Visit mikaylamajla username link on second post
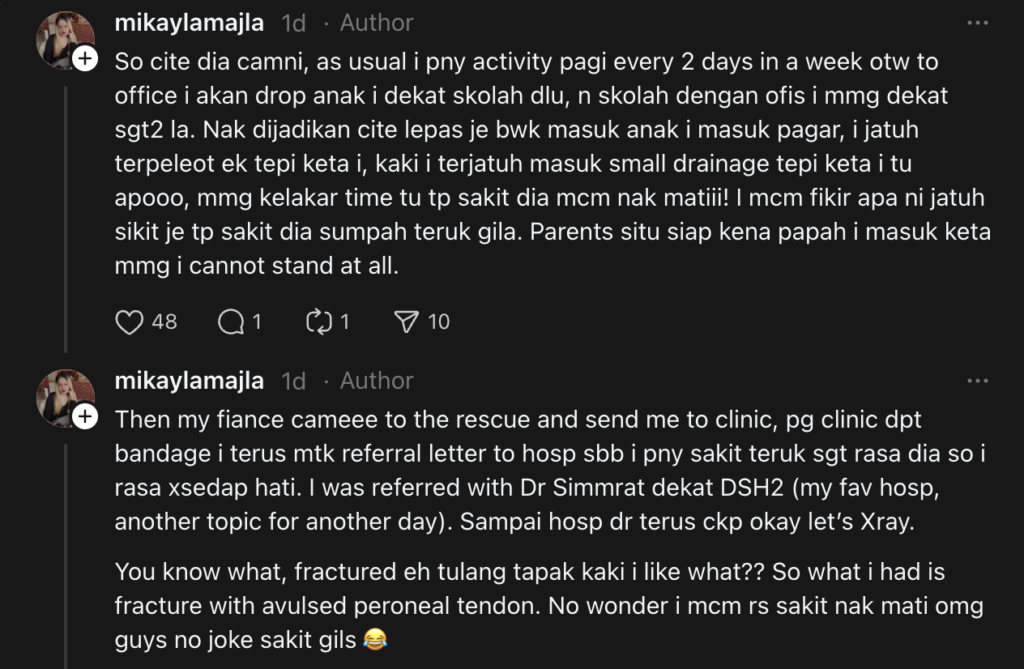The width and height of the screenshot is (1024, 669). coord(189,380)
